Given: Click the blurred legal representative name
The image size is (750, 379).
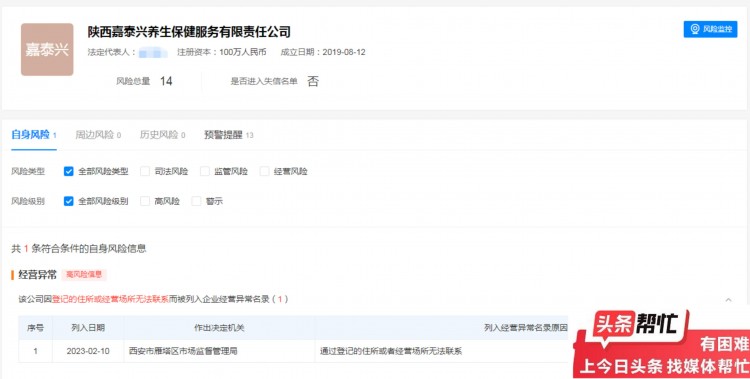Looking at the screenshot, I should [153, 52].
